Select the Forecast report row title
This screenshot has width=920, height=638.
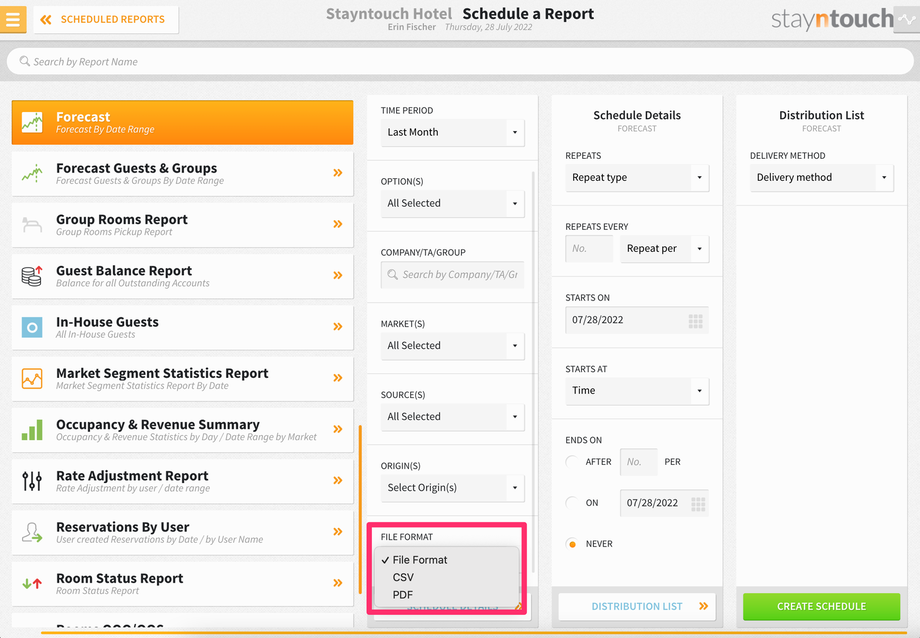(x=83, y=117)
